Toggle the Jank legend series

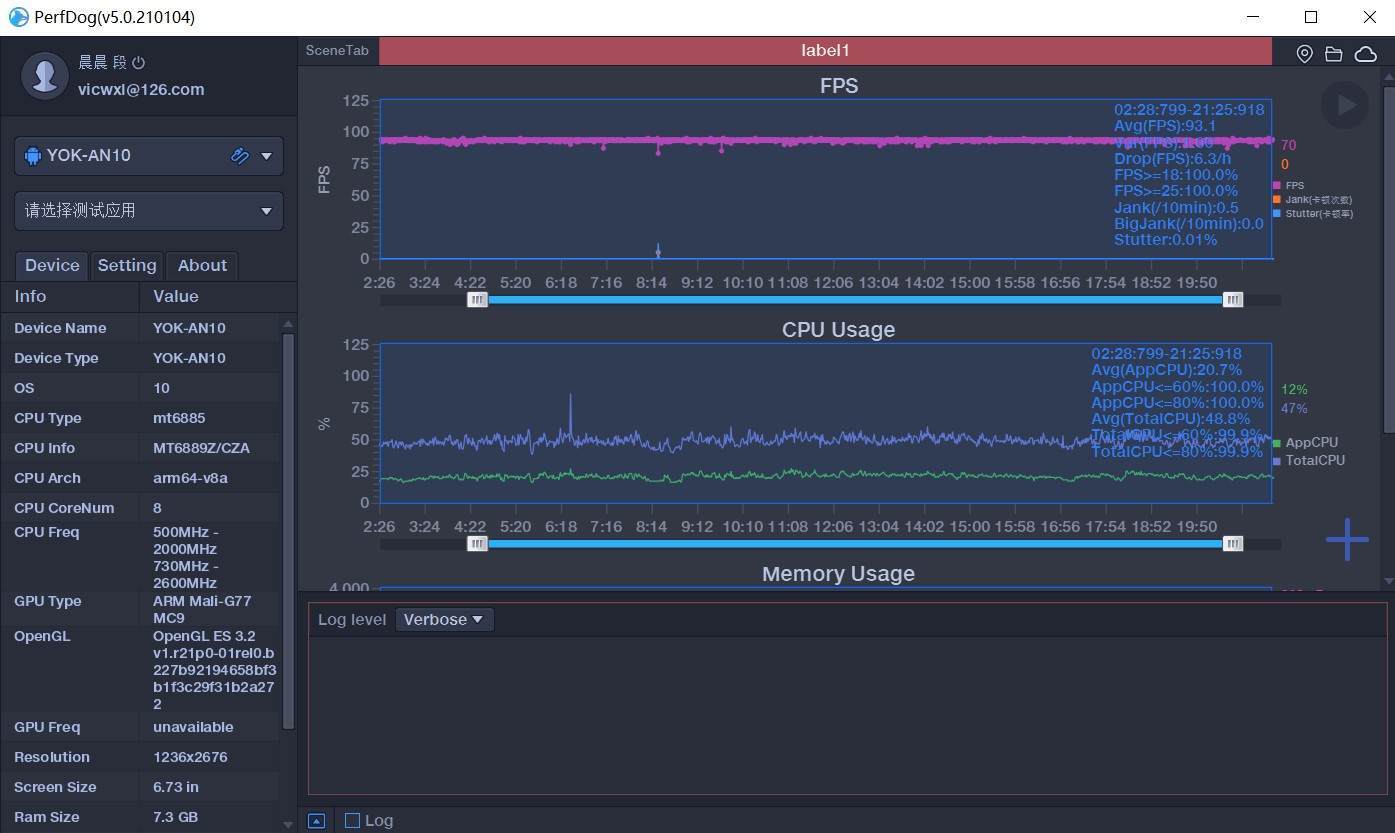1312,200
